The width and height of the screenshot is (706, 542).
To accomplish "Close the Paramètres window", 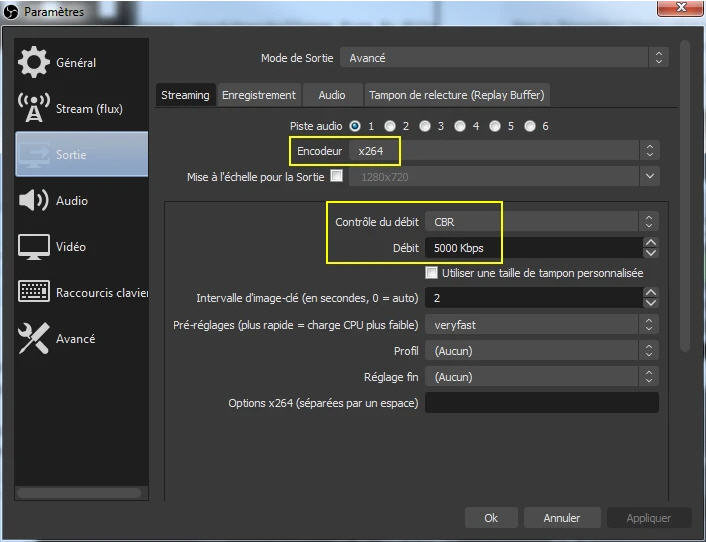I will (680, 8).
